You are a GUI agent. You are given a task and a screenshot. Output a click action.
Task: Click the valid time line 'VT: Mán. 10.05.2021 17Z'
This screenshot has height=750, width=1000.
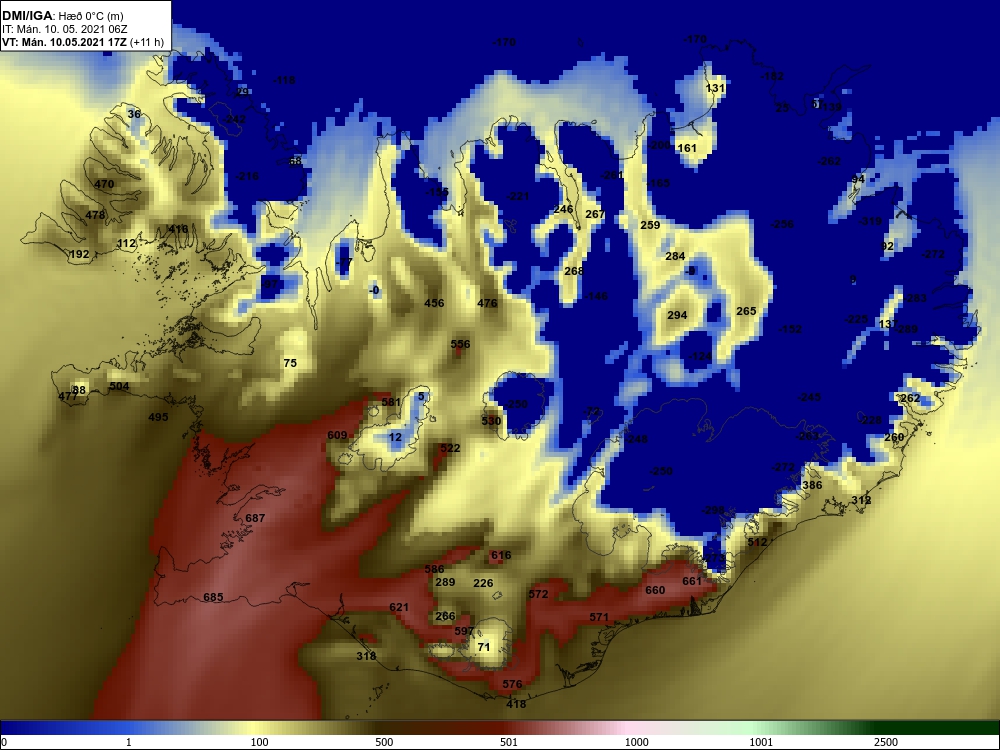point(64,43)
